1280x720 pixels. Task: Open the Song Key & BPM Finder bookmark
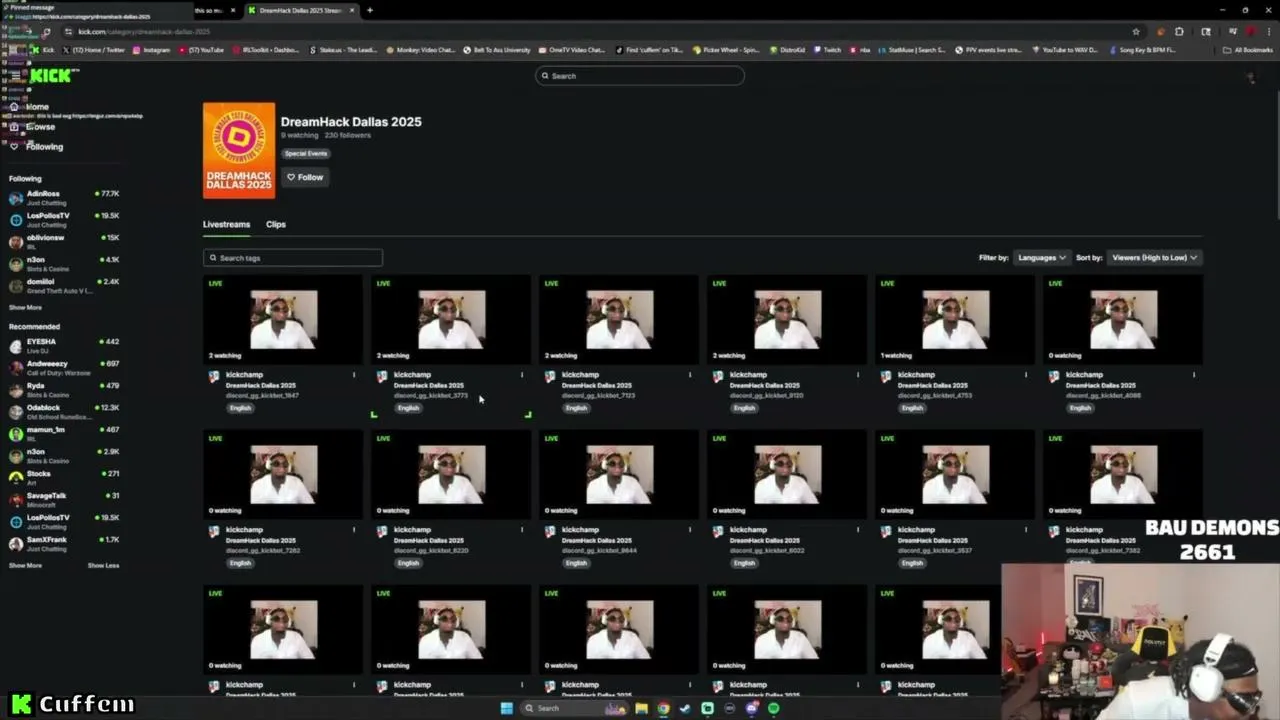[1141, 50]
